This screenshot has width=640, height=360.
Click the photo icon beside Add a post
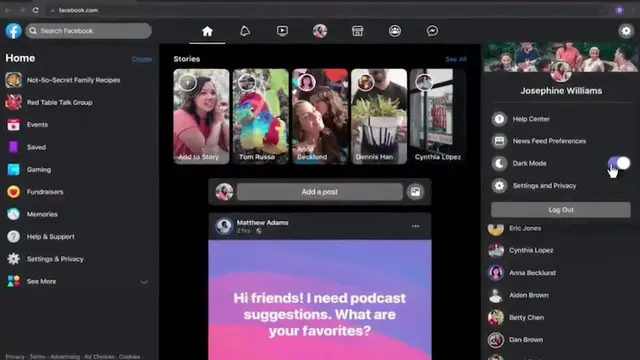click(x=415, y=192)
